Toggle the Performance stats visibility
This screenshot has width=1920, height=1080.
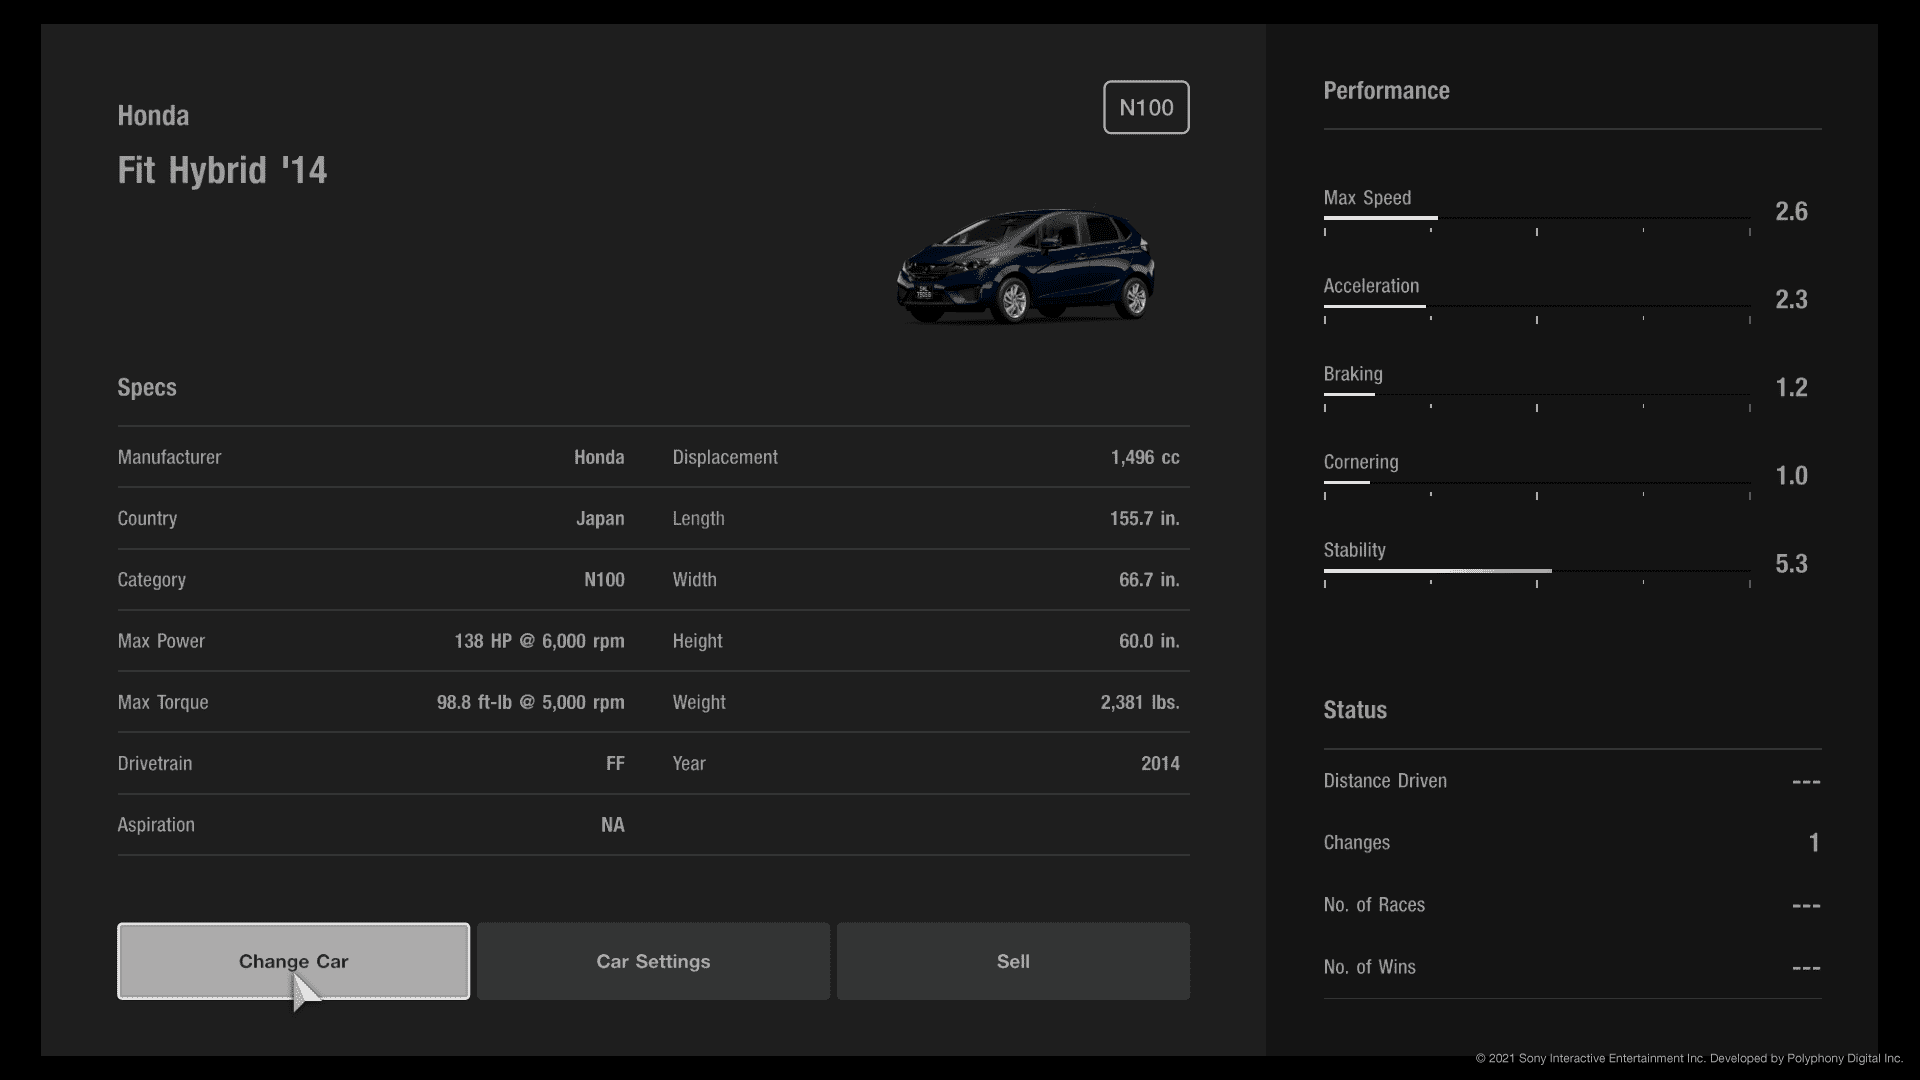click(1386, 90)
